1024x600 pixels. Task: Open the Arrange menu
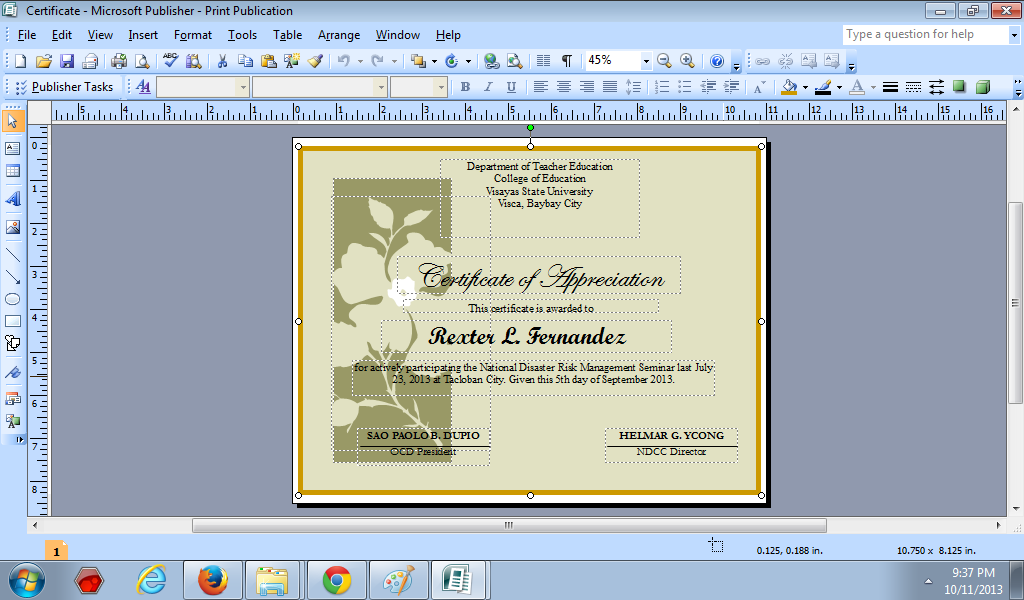[x=339, y=34]
